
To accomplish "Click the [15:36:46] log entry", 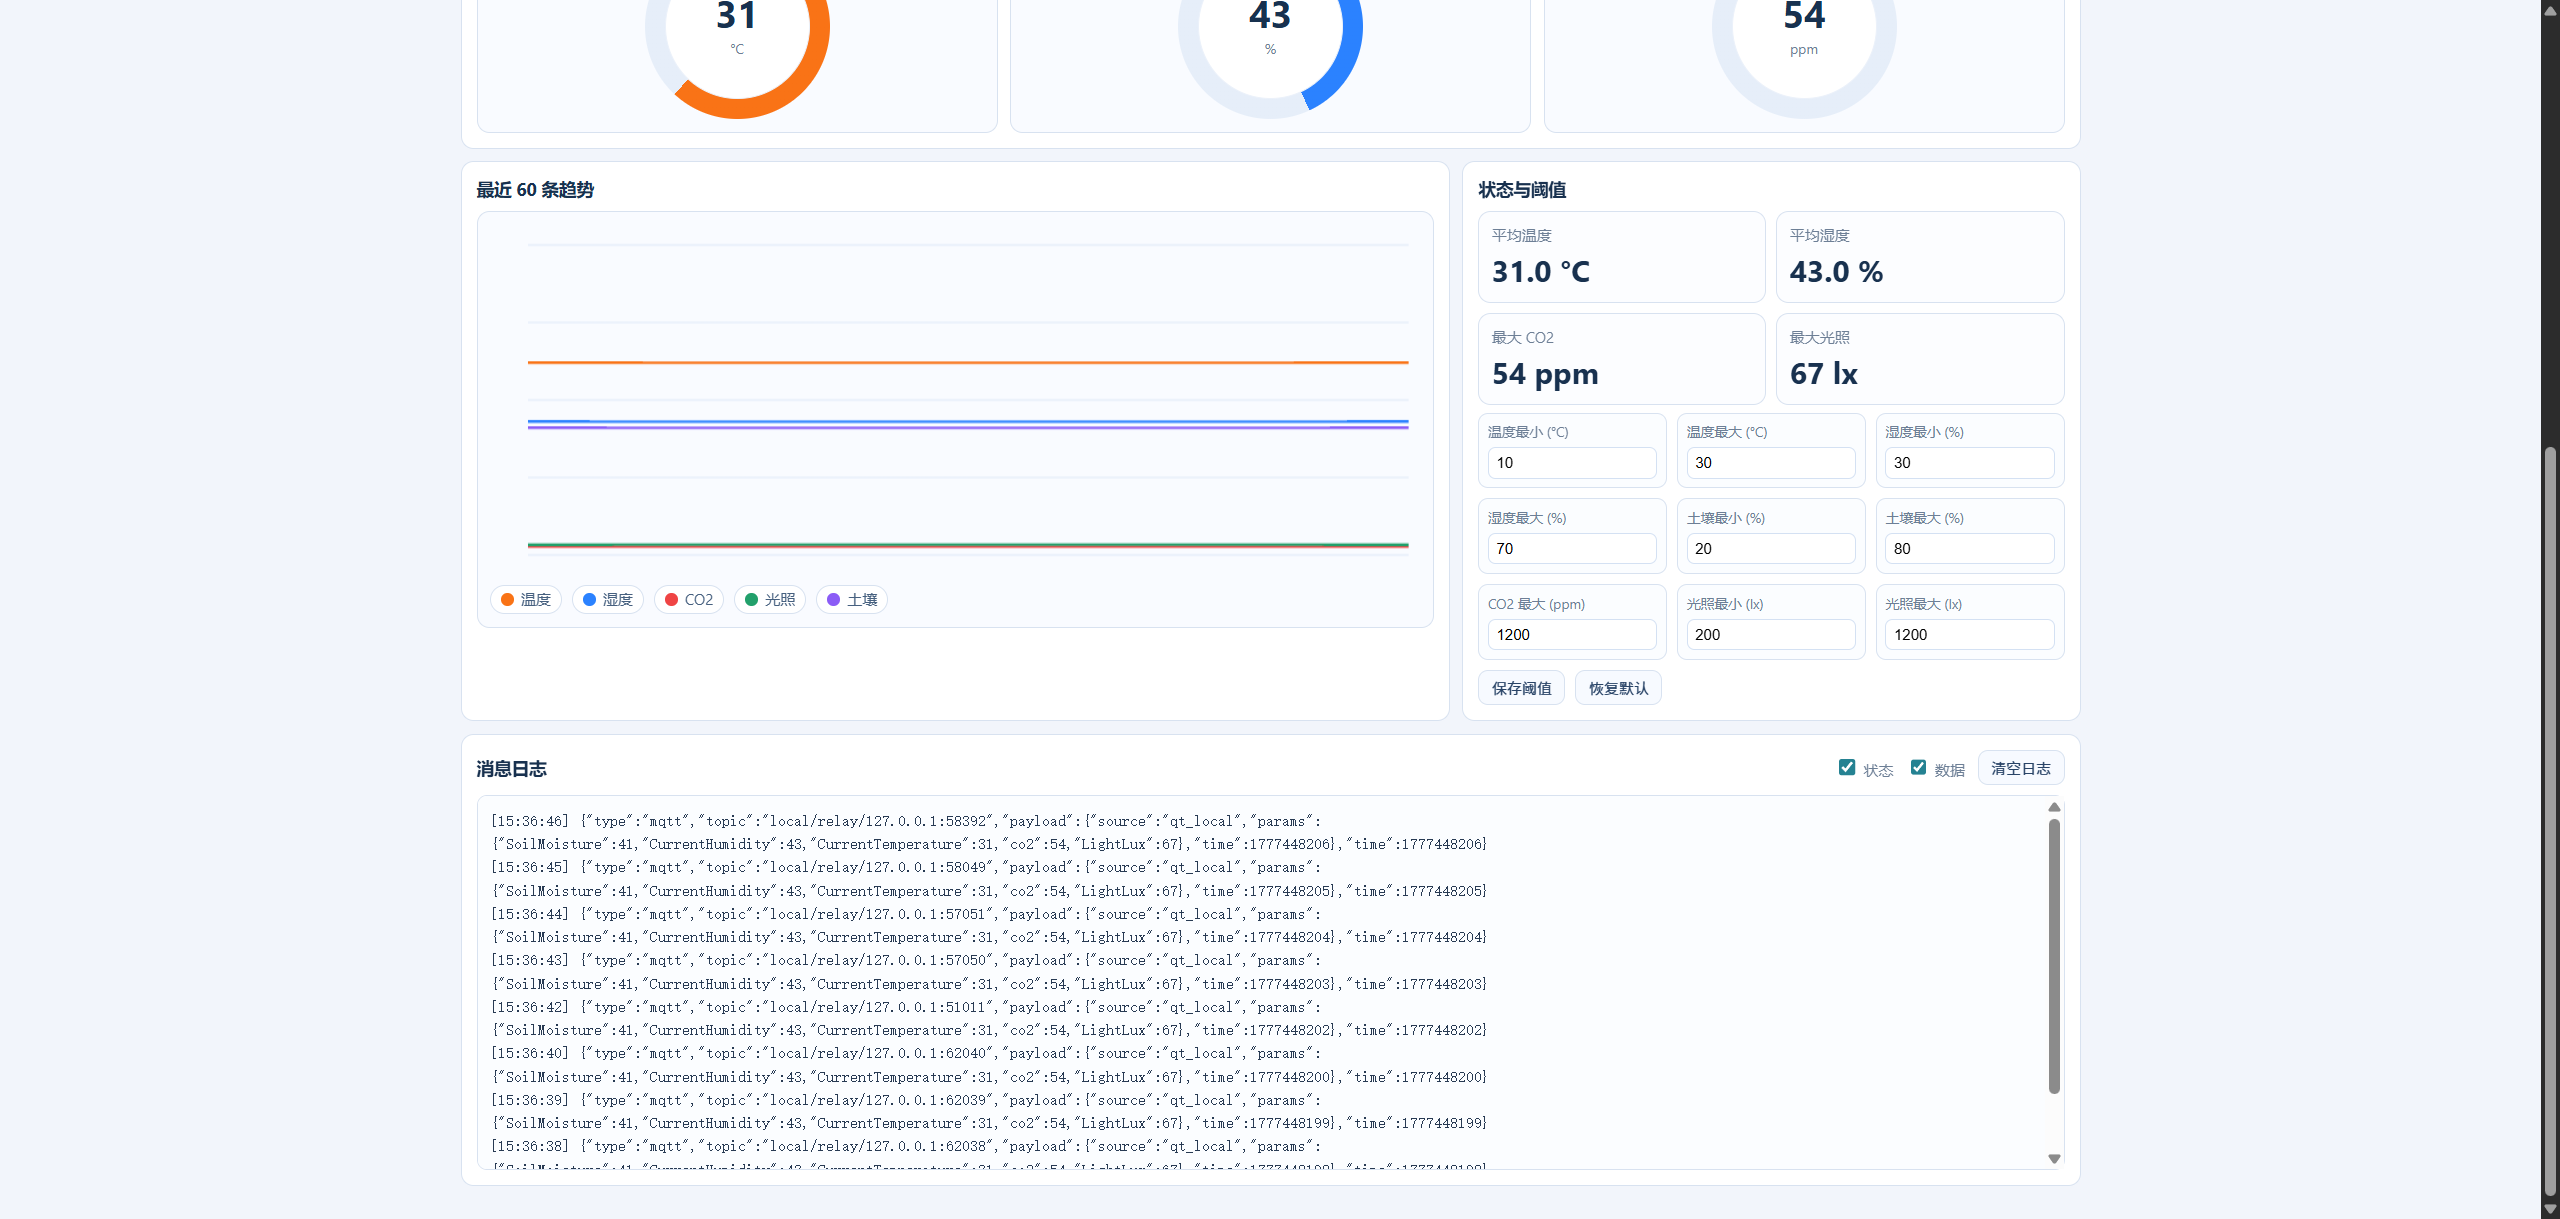I will click(x=989, y=833).
